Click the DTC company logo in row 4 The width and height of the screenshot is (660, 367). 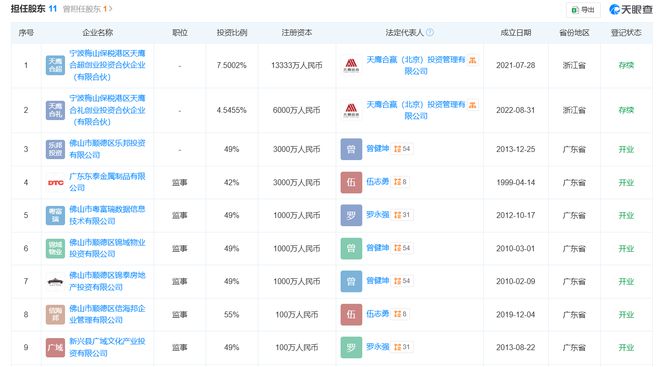pyautogui.click(x=56, y=182)
